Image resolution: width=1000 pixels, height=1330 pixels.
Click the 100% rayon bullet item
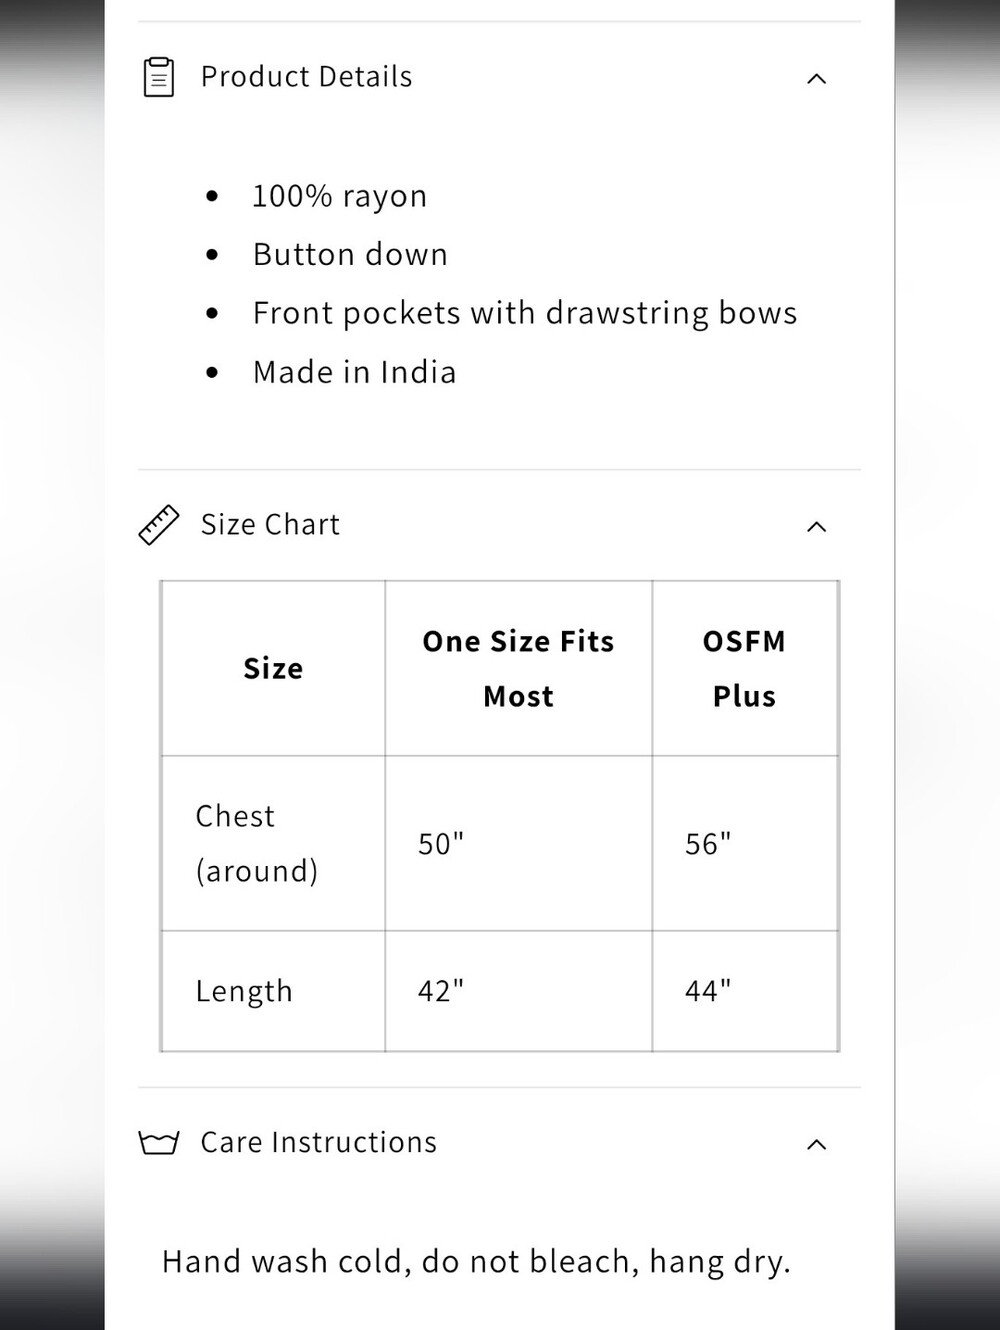pyautogui.click(x=340, y=196)
